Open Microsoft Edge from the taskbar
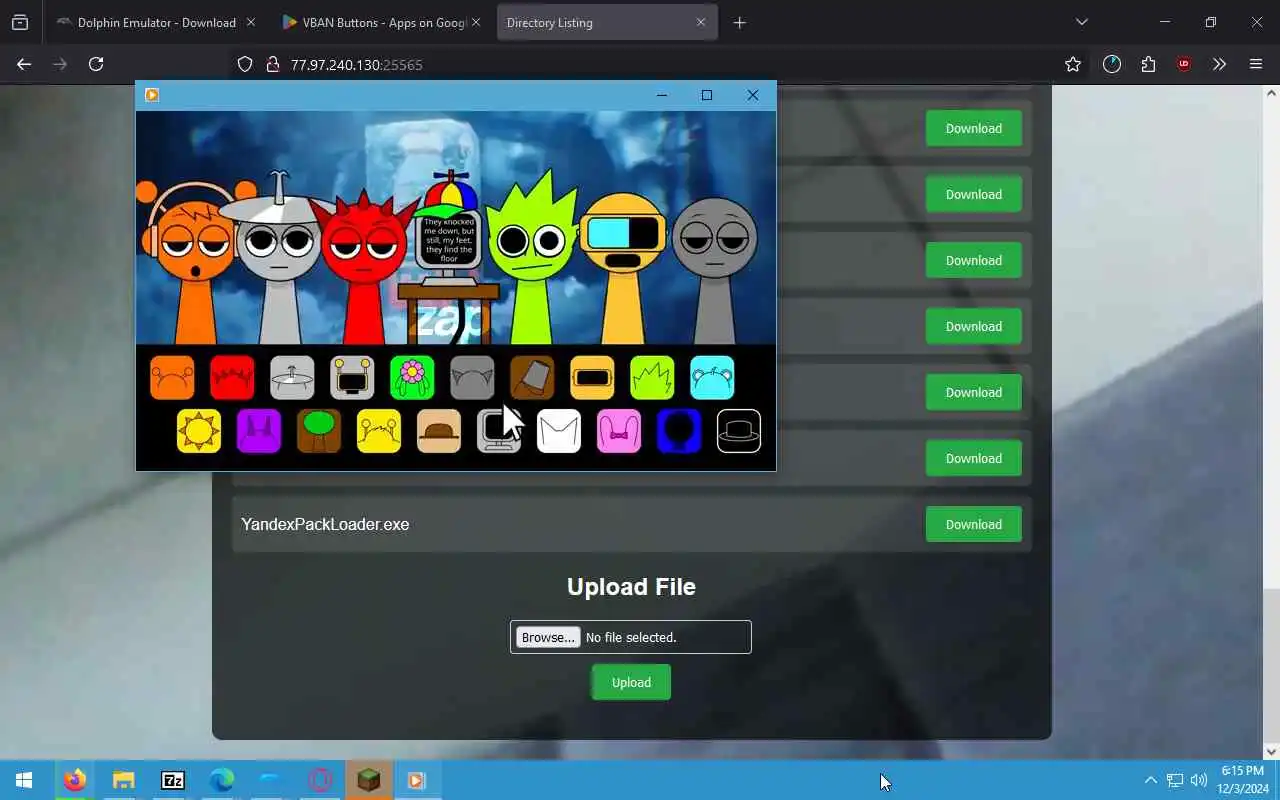The width and height of the screenshot is (1280, 800). [x=221, y=780]
